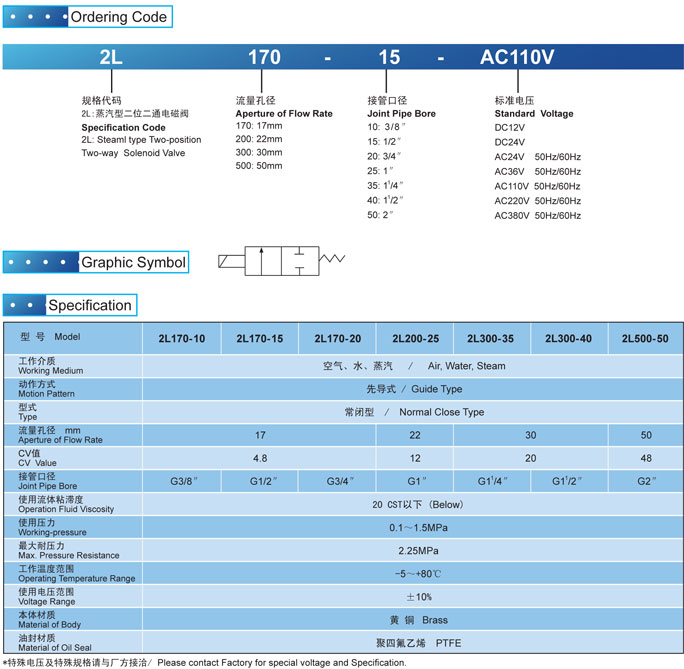Click the '2.25MPa' max pressure value

click(x=418, y=551)
